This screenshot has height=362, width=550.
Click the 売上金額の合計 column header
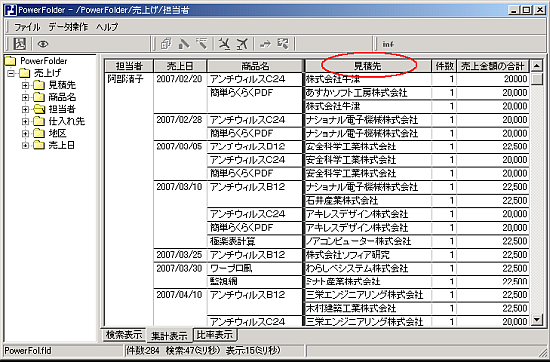[x=493, y=66]
